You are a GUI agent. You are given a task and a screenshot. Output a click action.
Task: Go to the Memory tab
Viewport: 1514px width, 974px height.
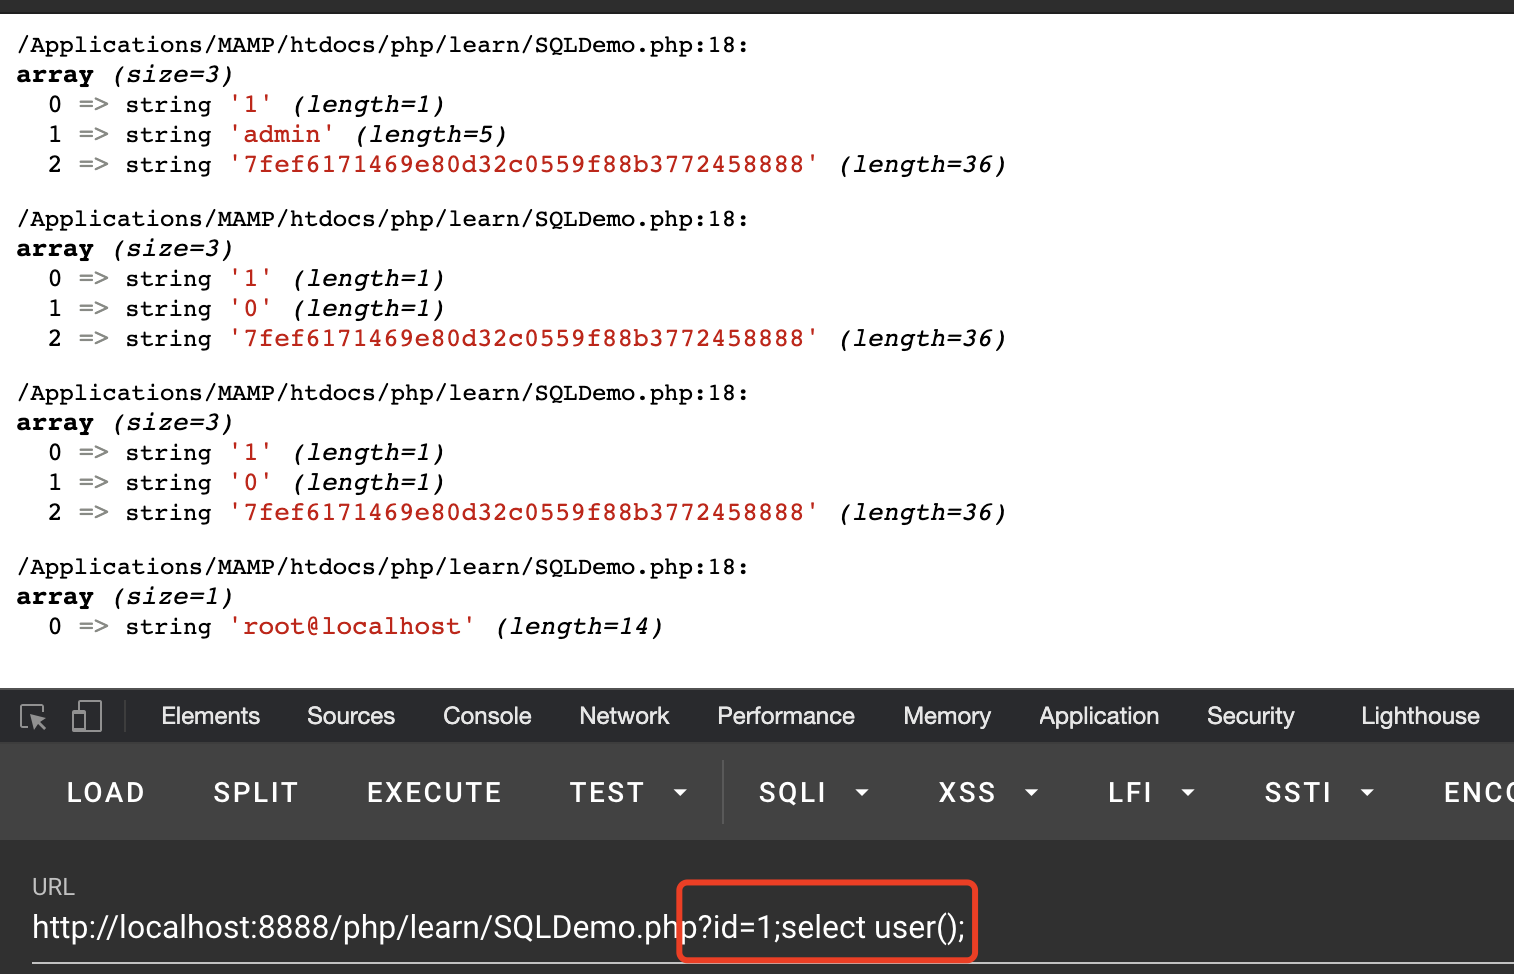point(947,716)
